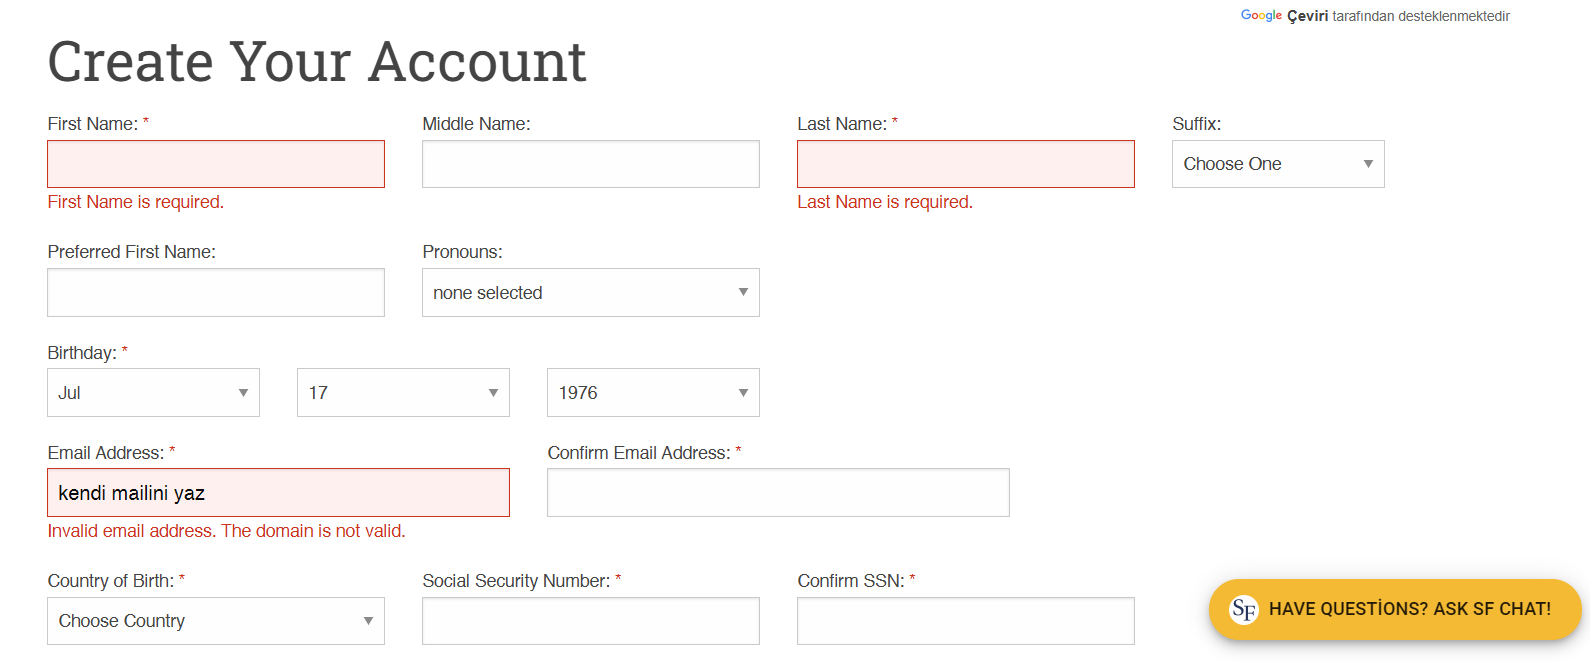Click the Last Name input field
This screenshot has height=663, width=1590.
click(966, 164)
